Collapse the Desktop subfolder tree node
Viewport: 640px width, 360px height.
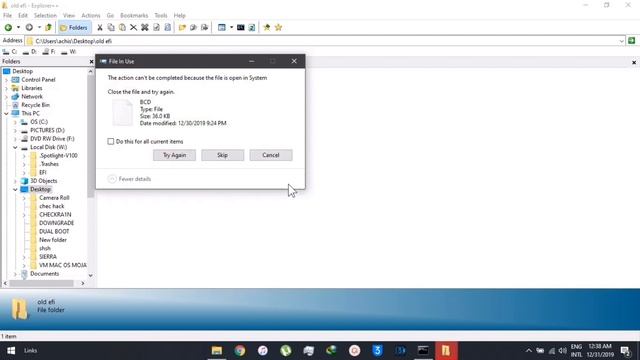click(x=15, y=189)
